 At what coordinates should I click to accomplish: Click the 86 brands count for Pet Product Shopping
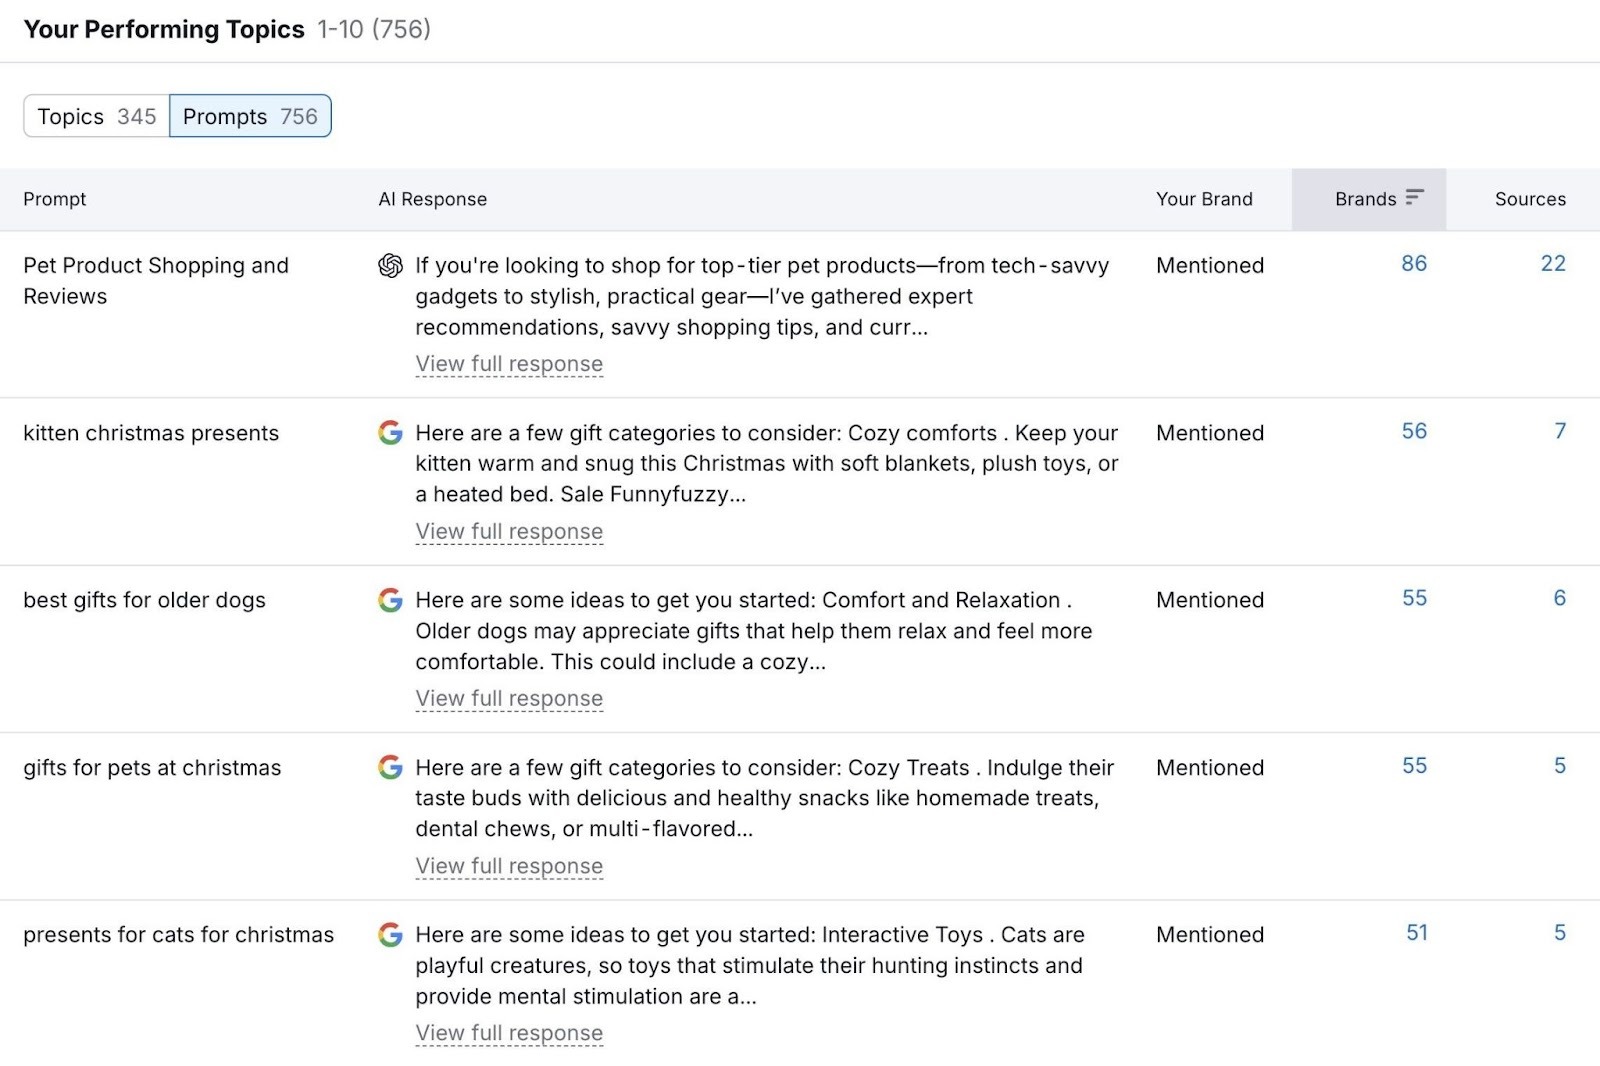(x=1416, y=264)
